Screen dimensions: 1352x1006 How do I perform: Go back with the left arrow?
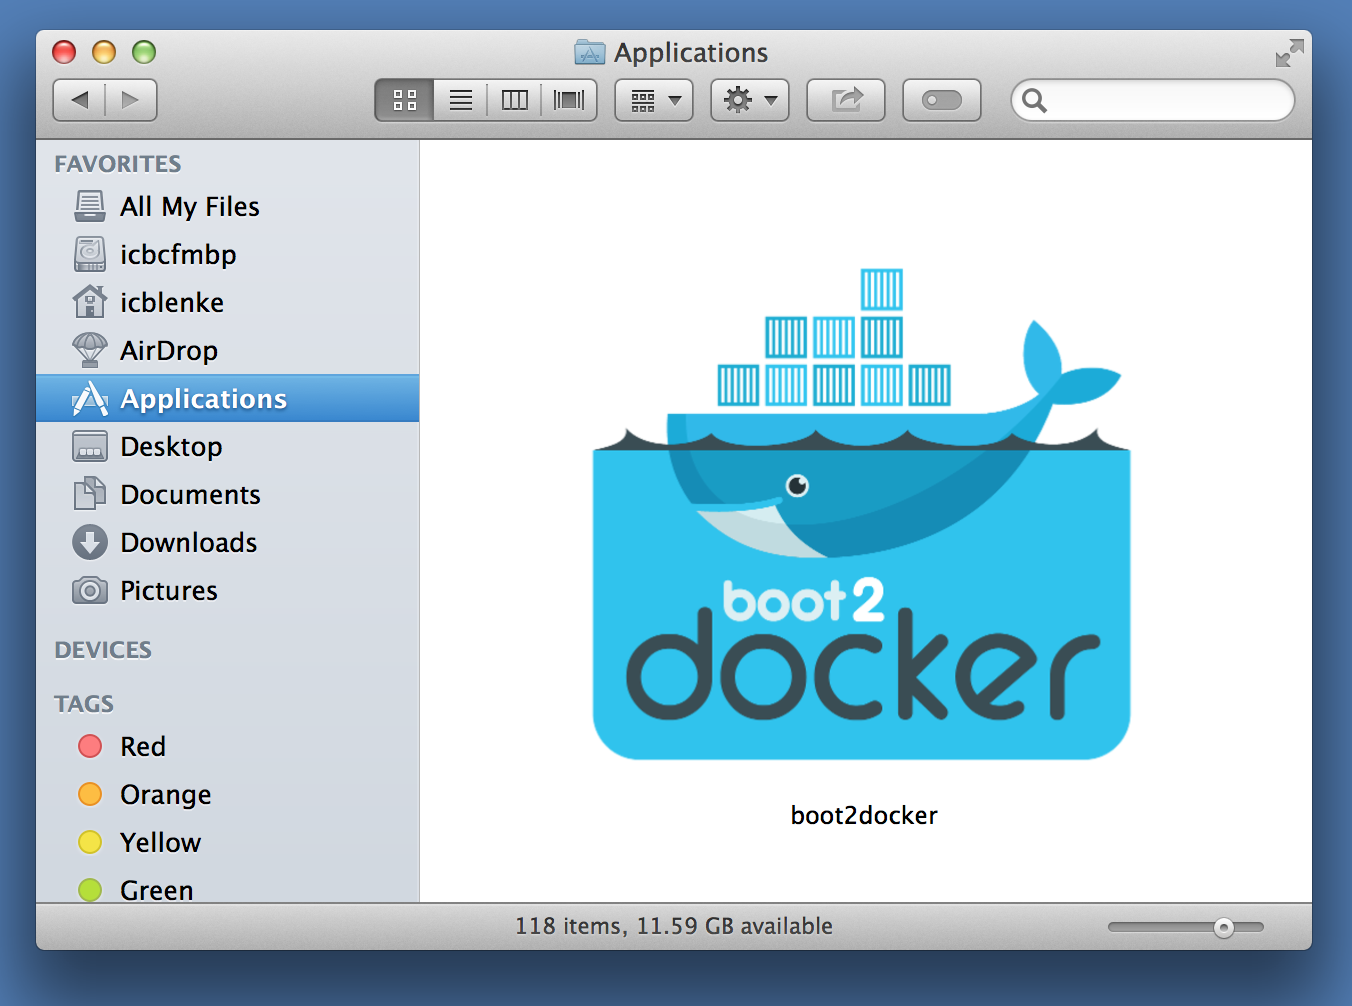pyautogui.click(x=79, y=100)
